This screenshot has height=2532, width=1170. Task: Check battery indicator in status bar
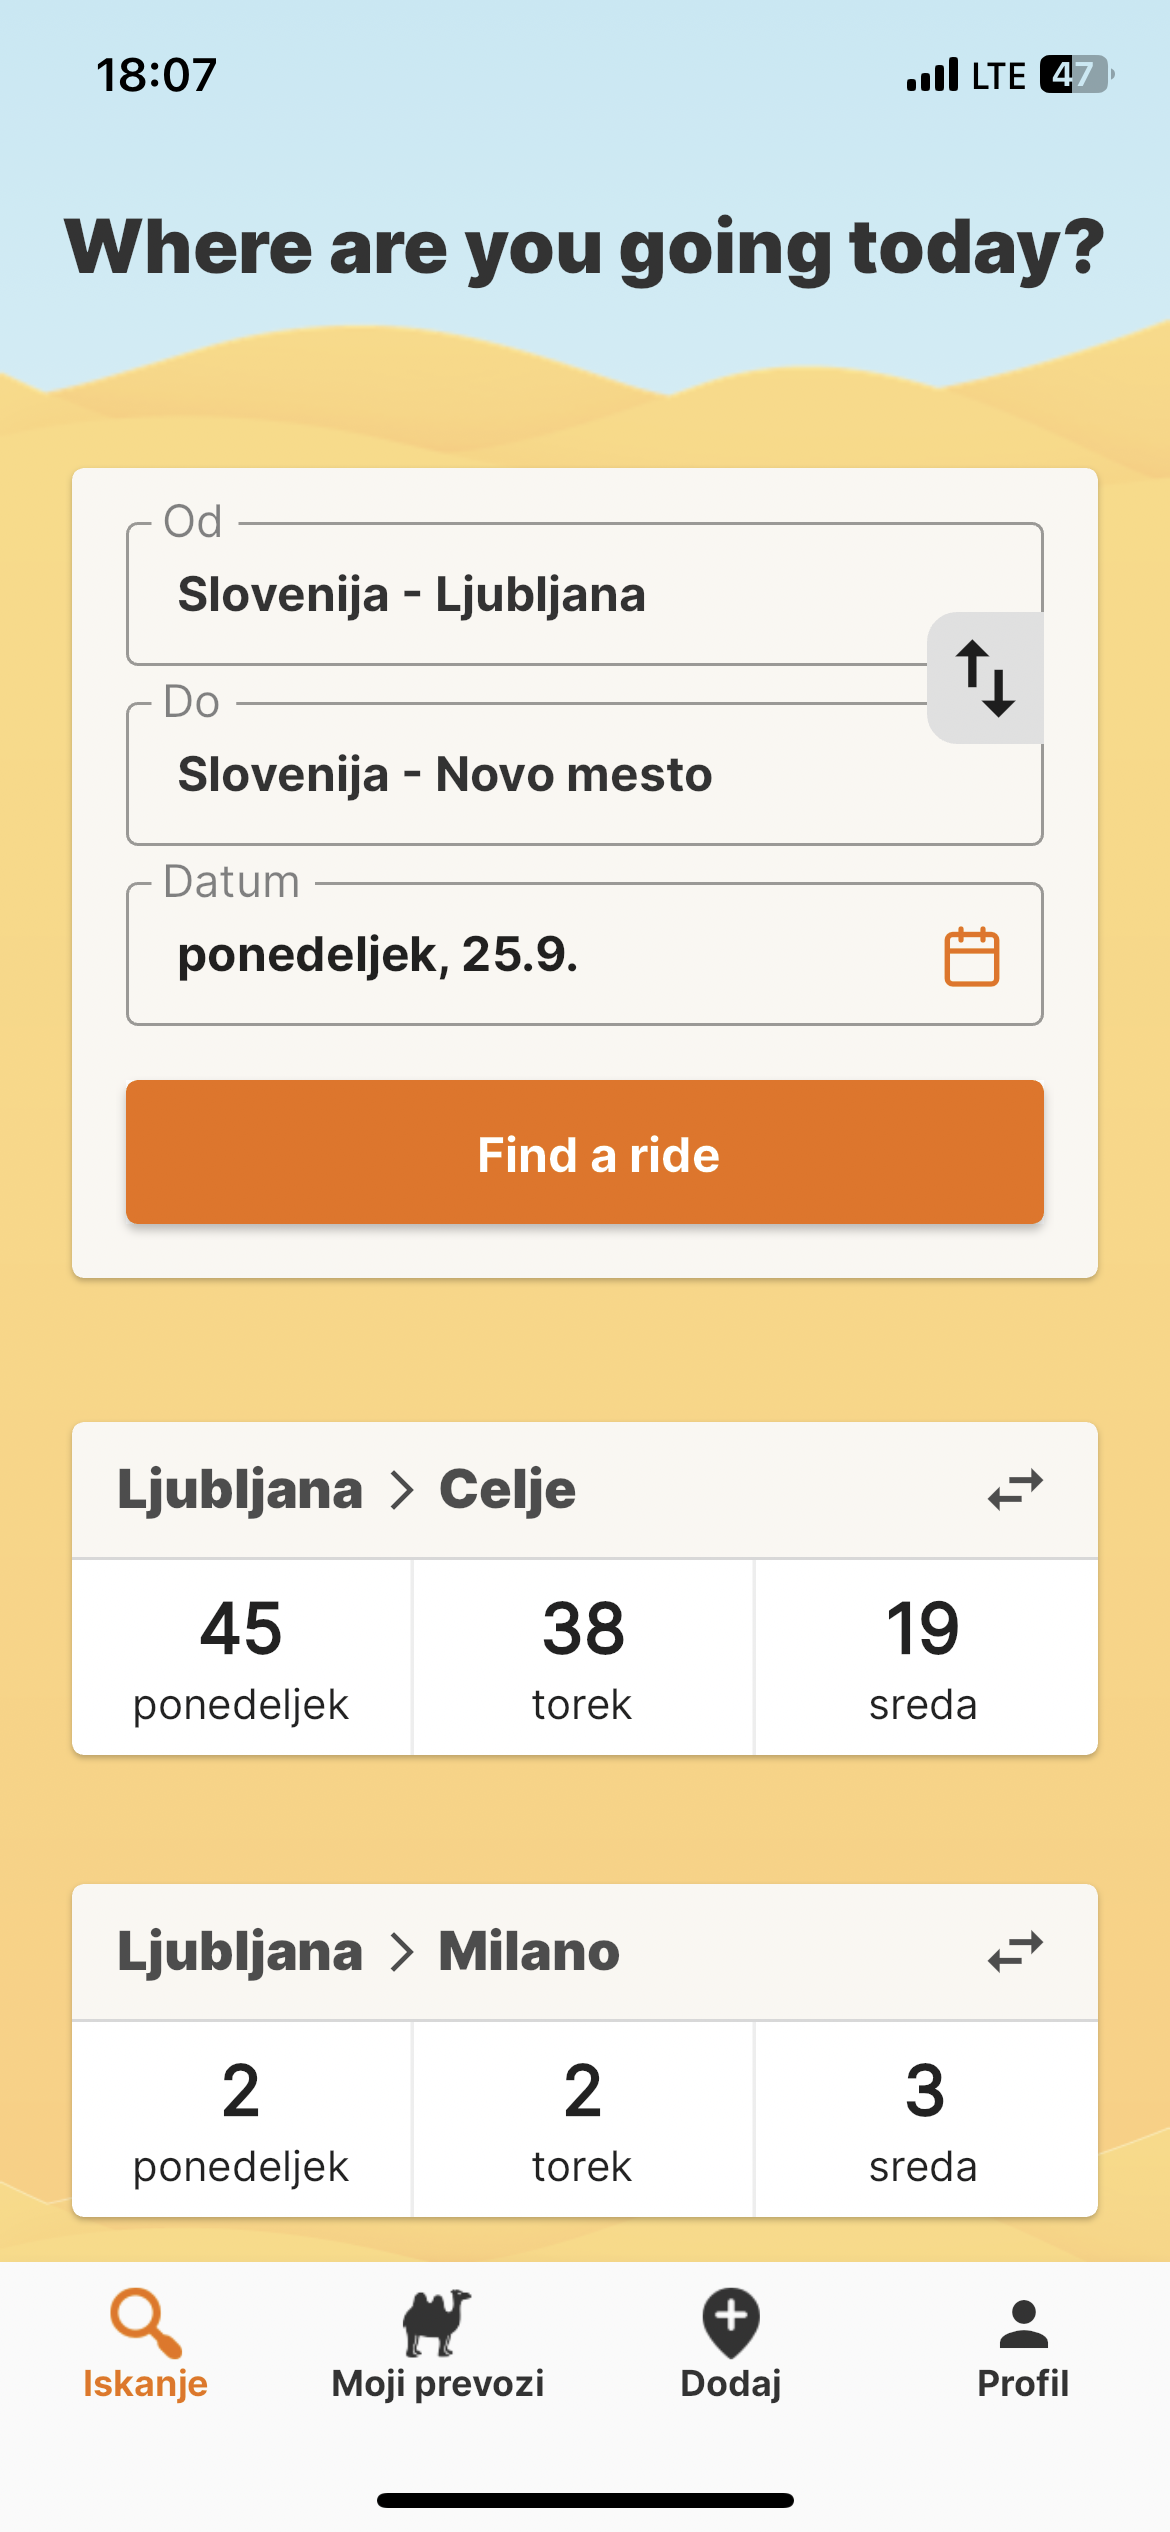point(1077,75)
